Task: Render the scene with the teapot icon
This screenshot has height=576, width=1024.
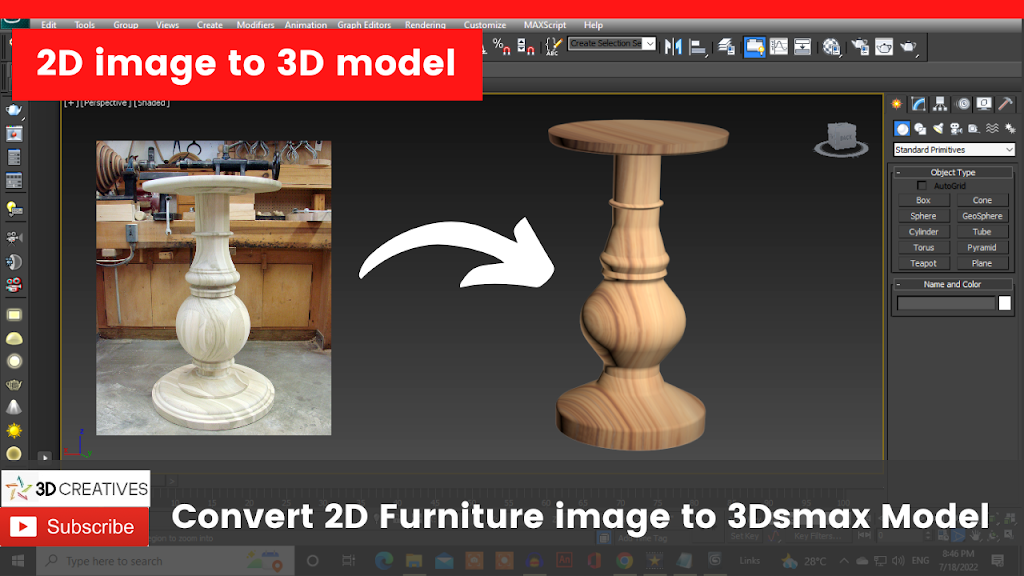Action: click(x=907, y=45)
